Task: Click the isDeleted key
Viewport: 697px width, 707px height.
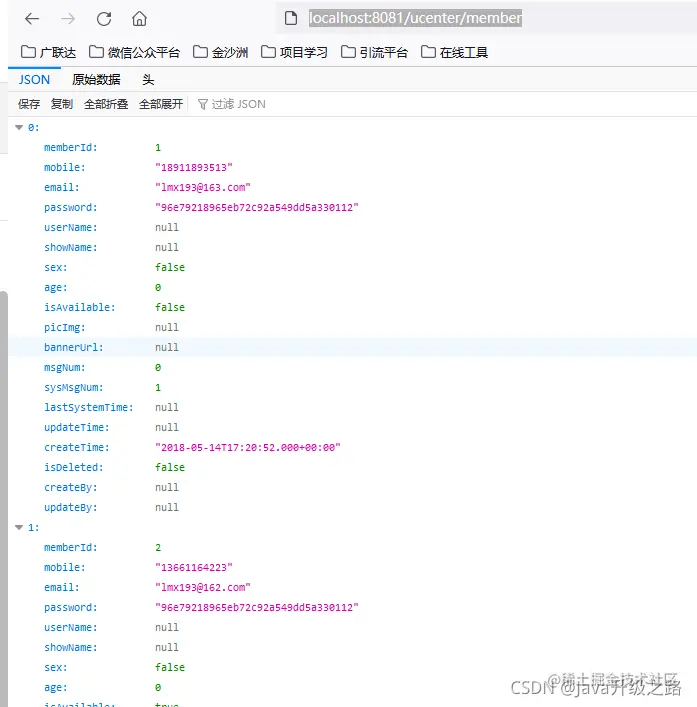Action: [73, 468]
